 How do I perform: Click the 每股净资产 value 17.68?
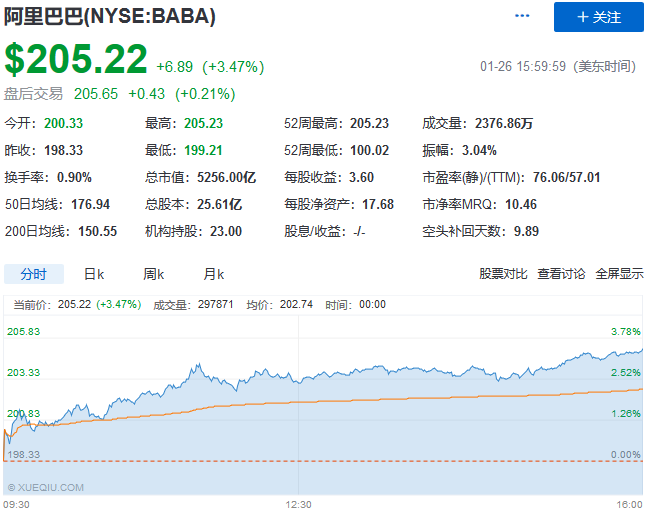[378, 204]
